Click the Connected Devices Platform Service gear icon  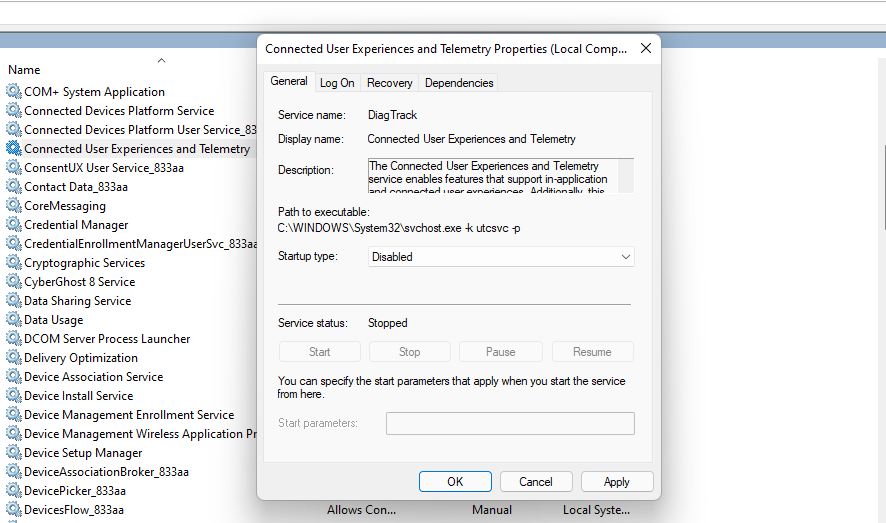pyautogui.click(x=13, y=111)
